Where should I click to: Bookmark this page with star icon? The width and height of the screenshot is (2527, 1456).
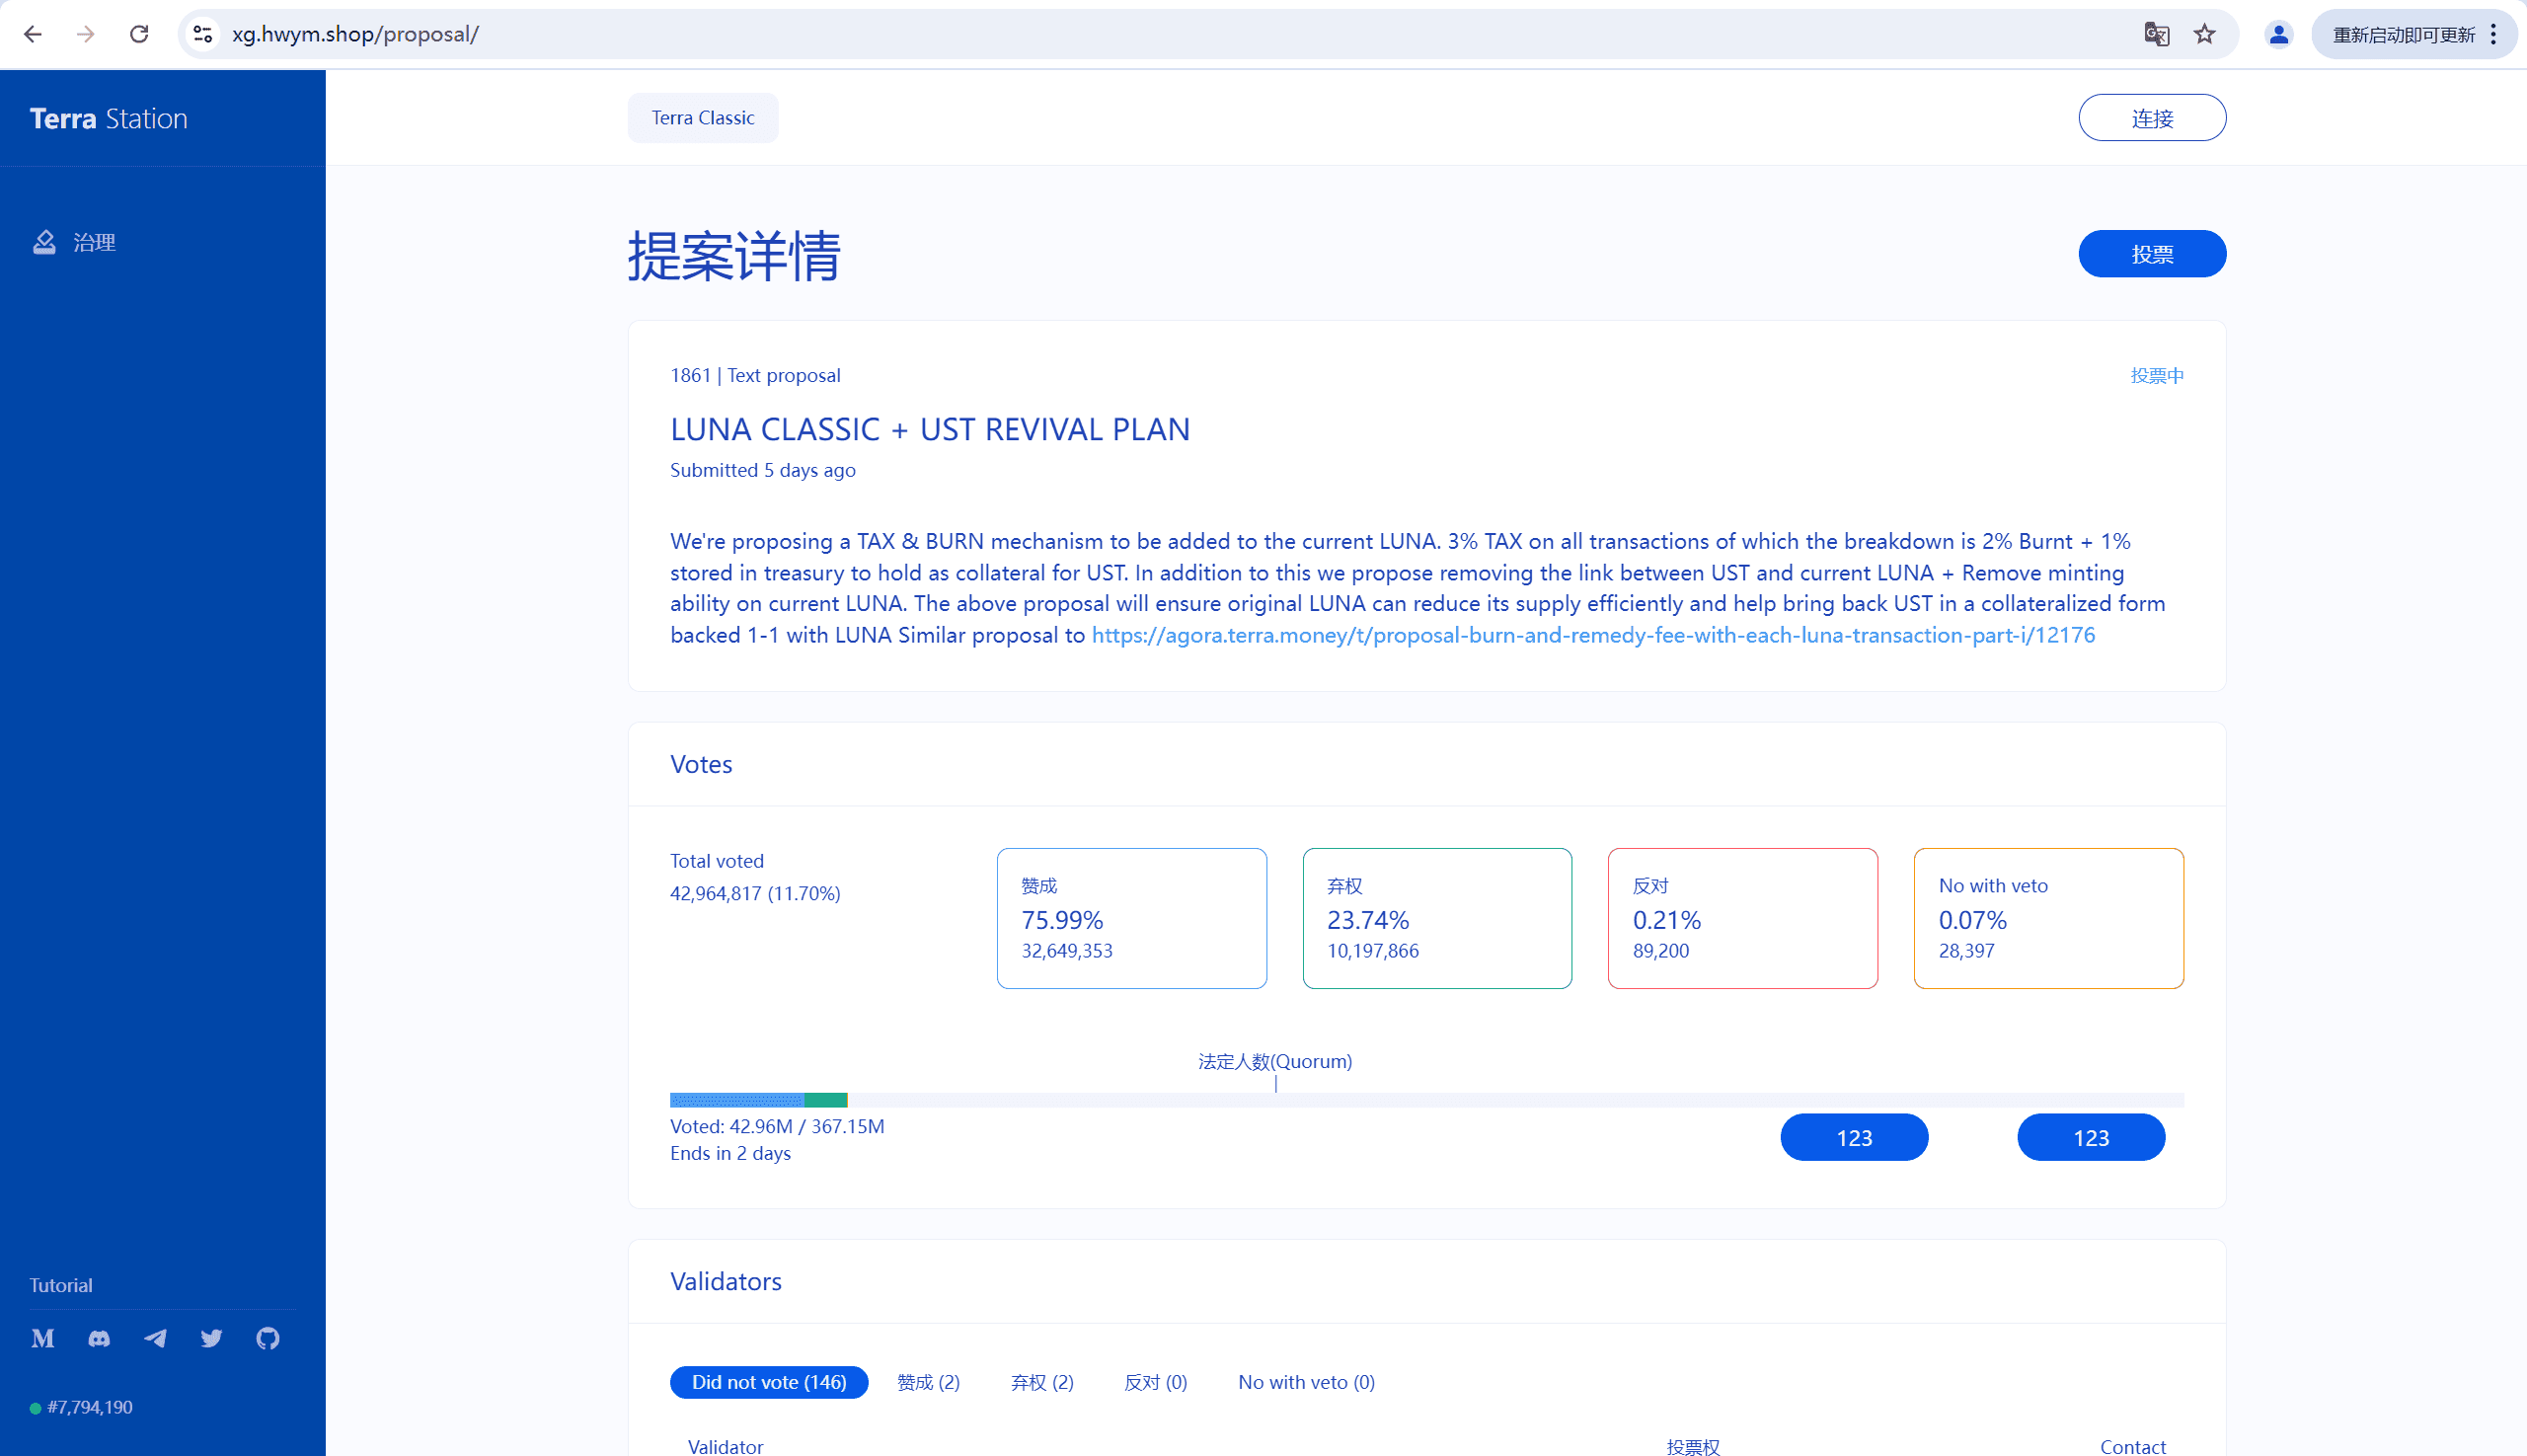coord(2205,34)
